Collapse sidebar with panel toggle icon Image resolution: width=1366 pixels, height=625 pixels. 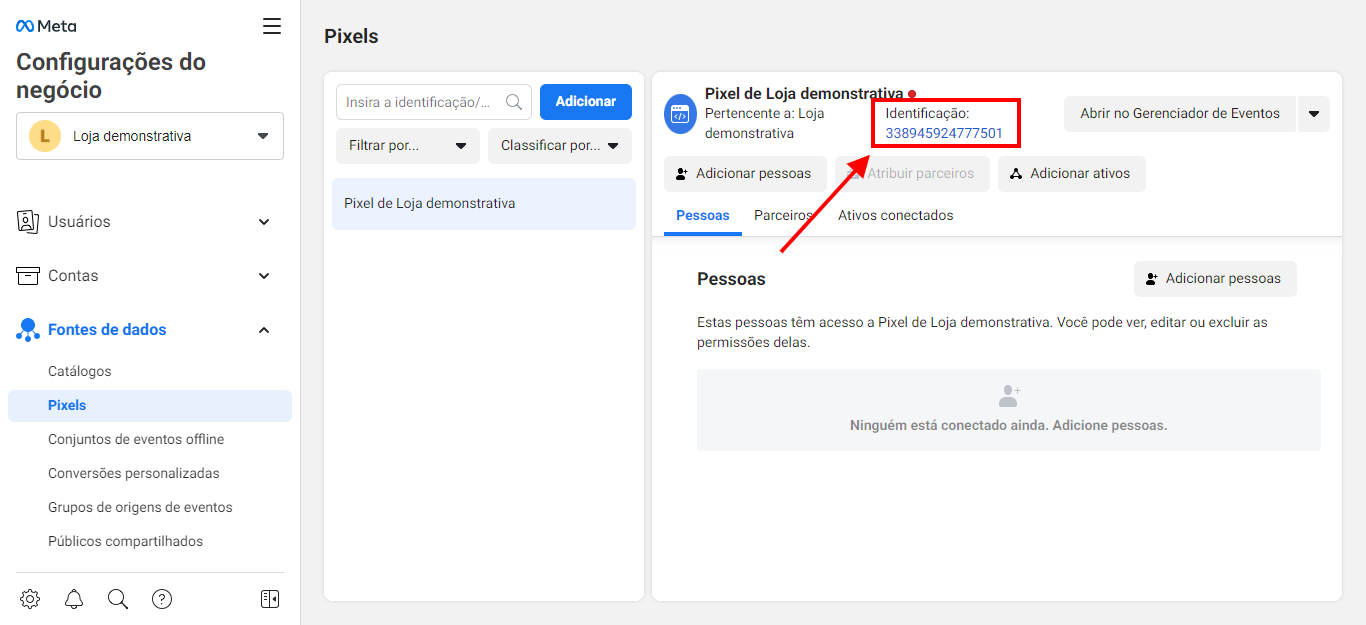[x=270, y=599]
